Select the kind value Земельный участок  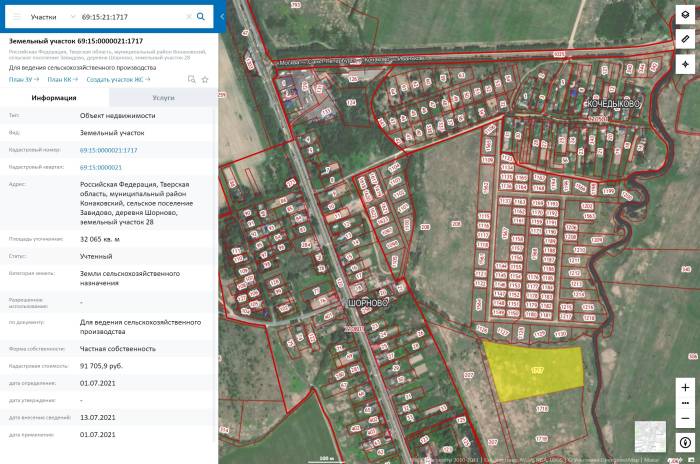(x=112, y=133)
